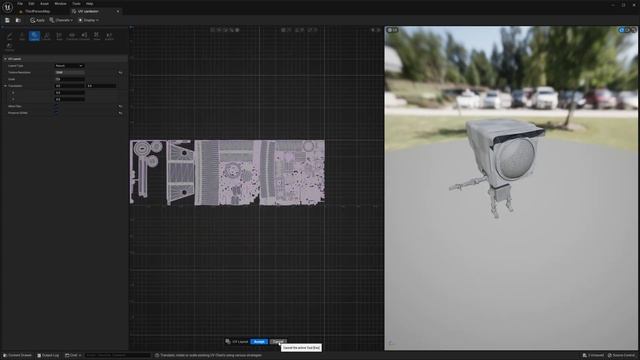Click the Browse to asset toolbar icon

pos(18,20)
